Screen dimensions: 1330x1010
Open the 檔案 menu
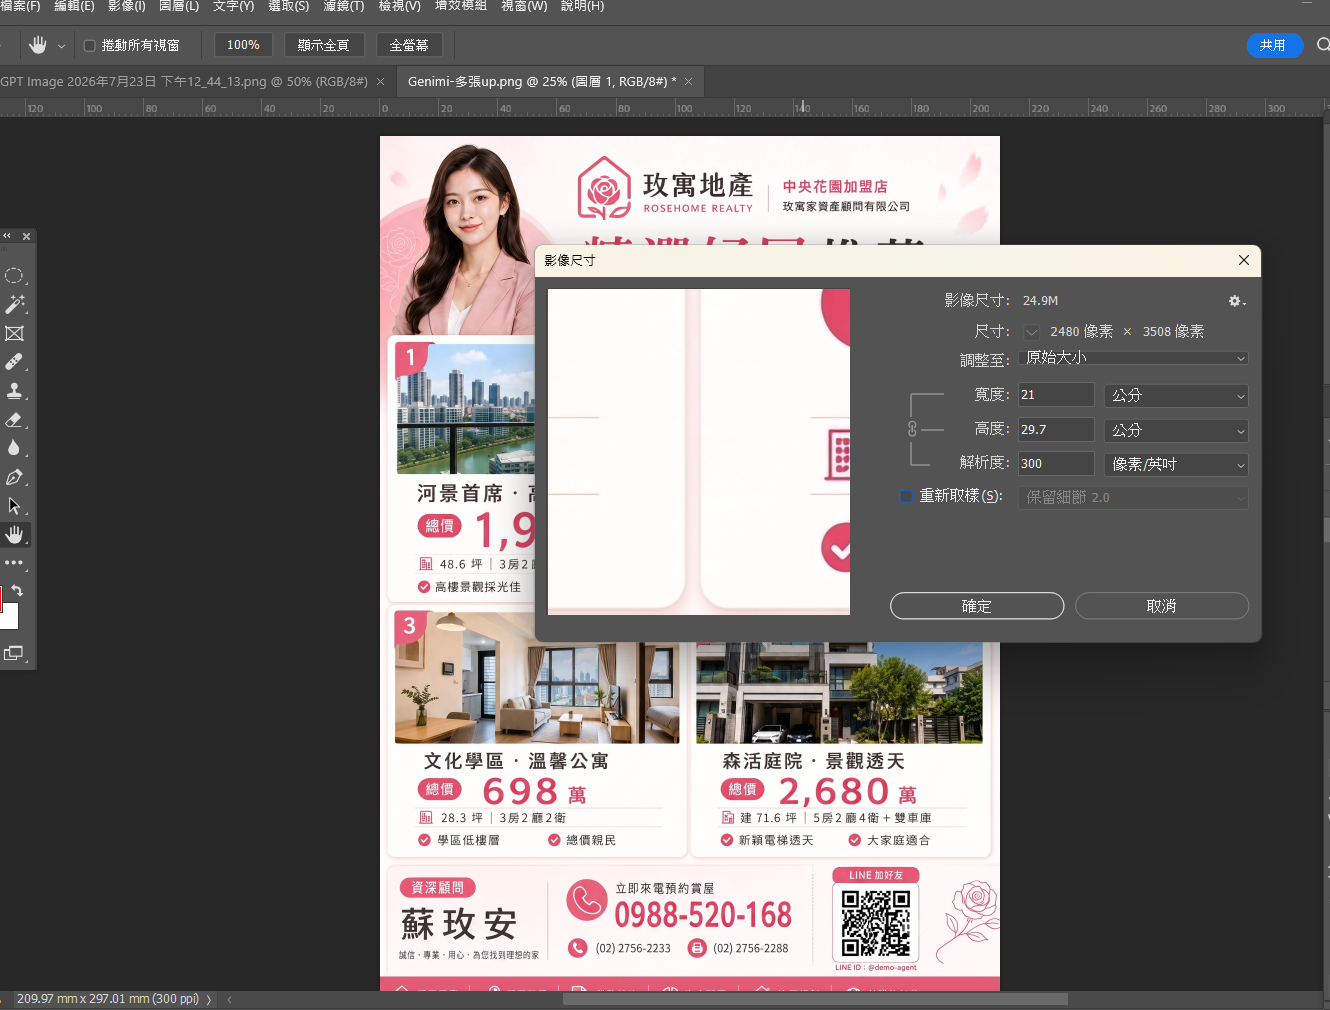coord(19,6)
